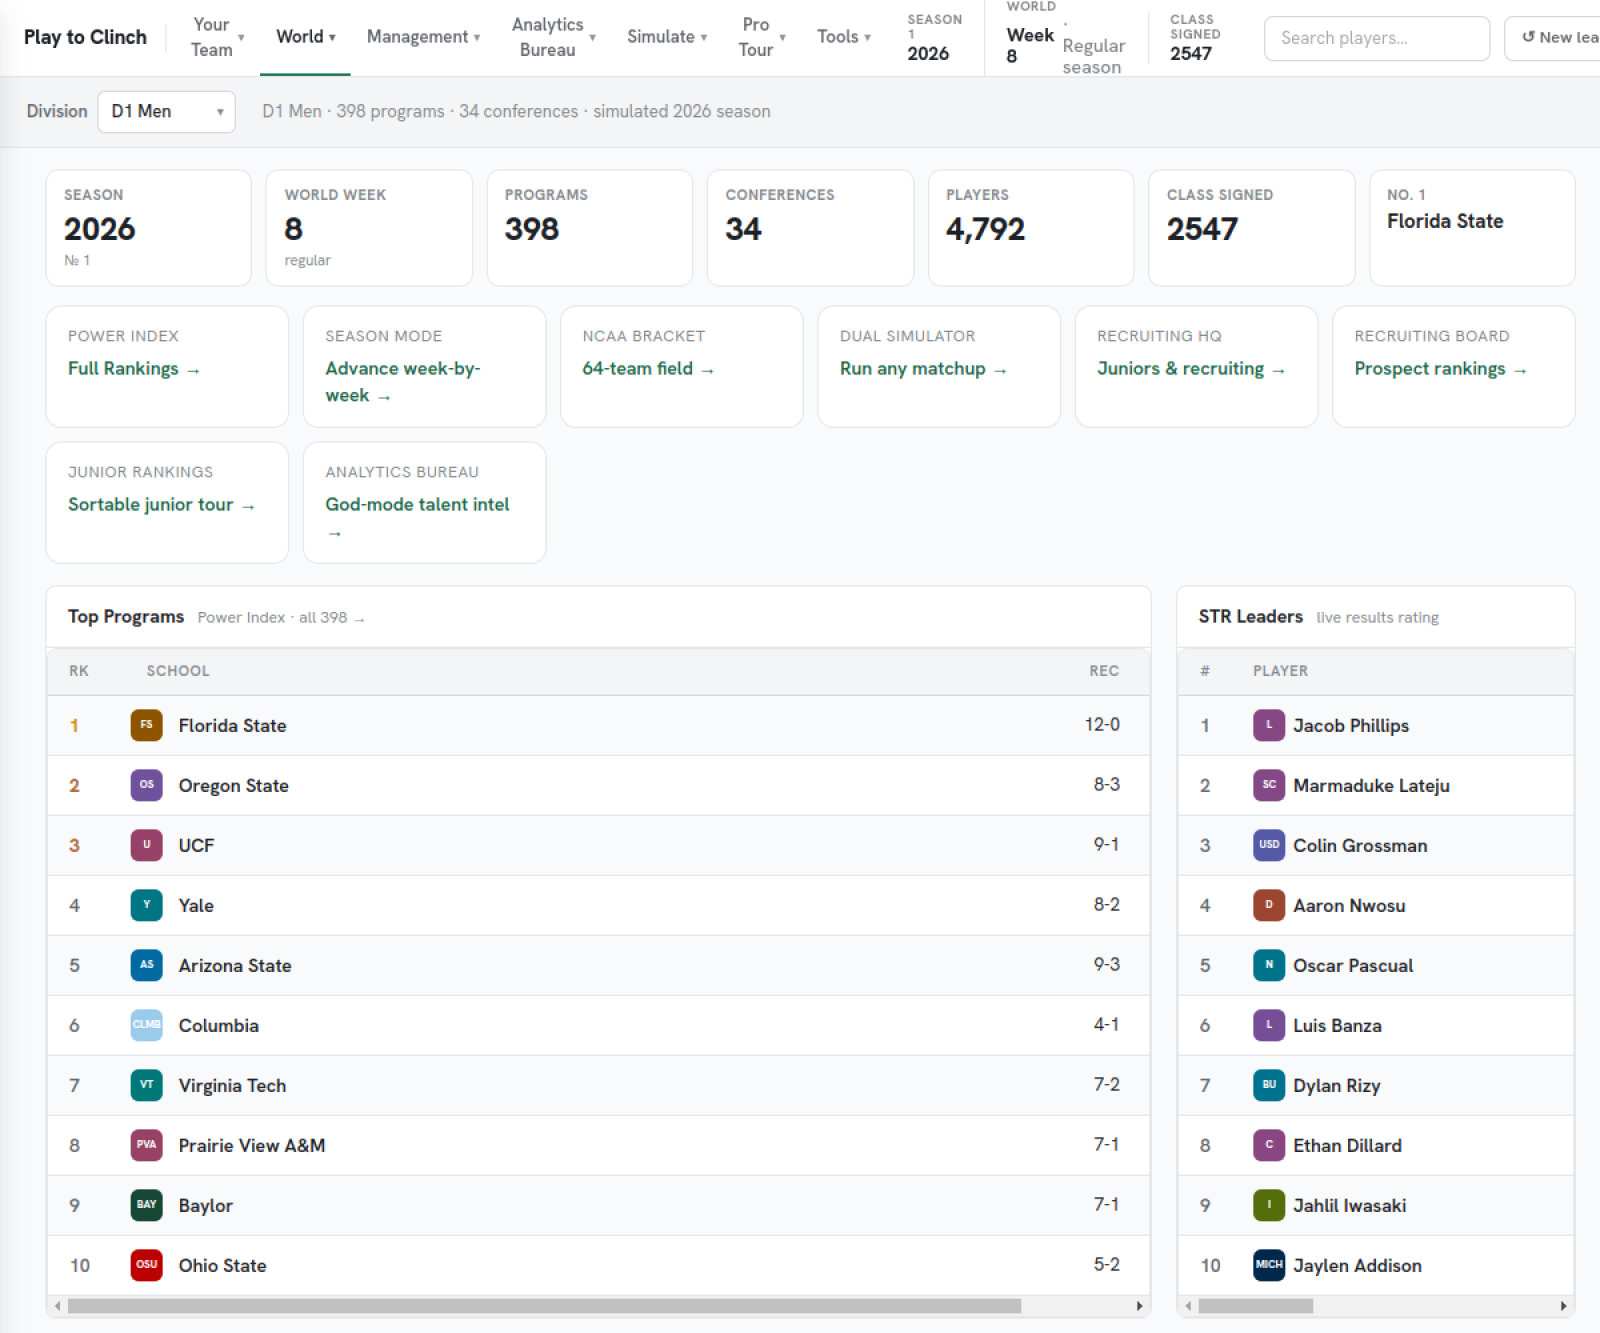1600x1333 pixels.
Task: Click Jaylen Addison's MICH badge
Action: [x=1269, y=1265]
